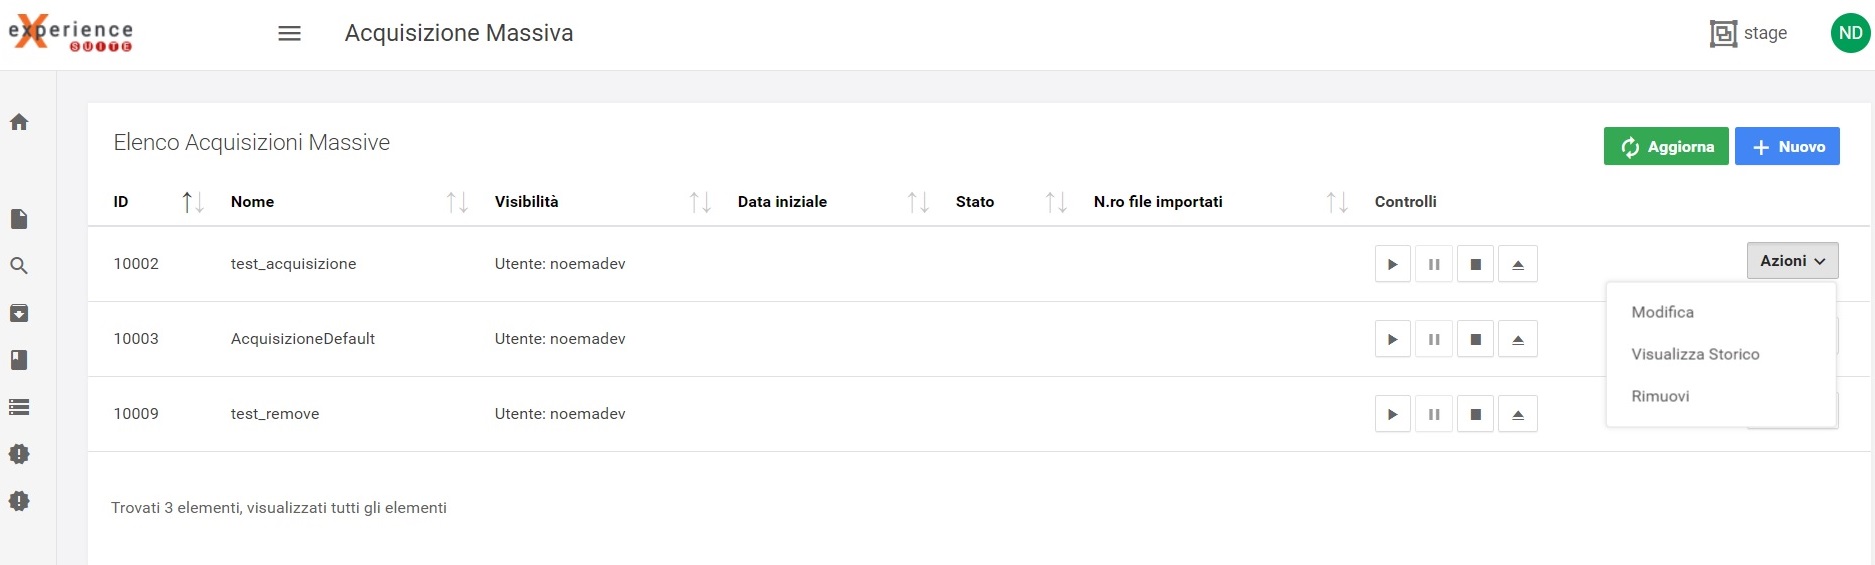Open the search icon in sidebar
The height and width of the screenshot is (565, 1875).
pos(19,266)
